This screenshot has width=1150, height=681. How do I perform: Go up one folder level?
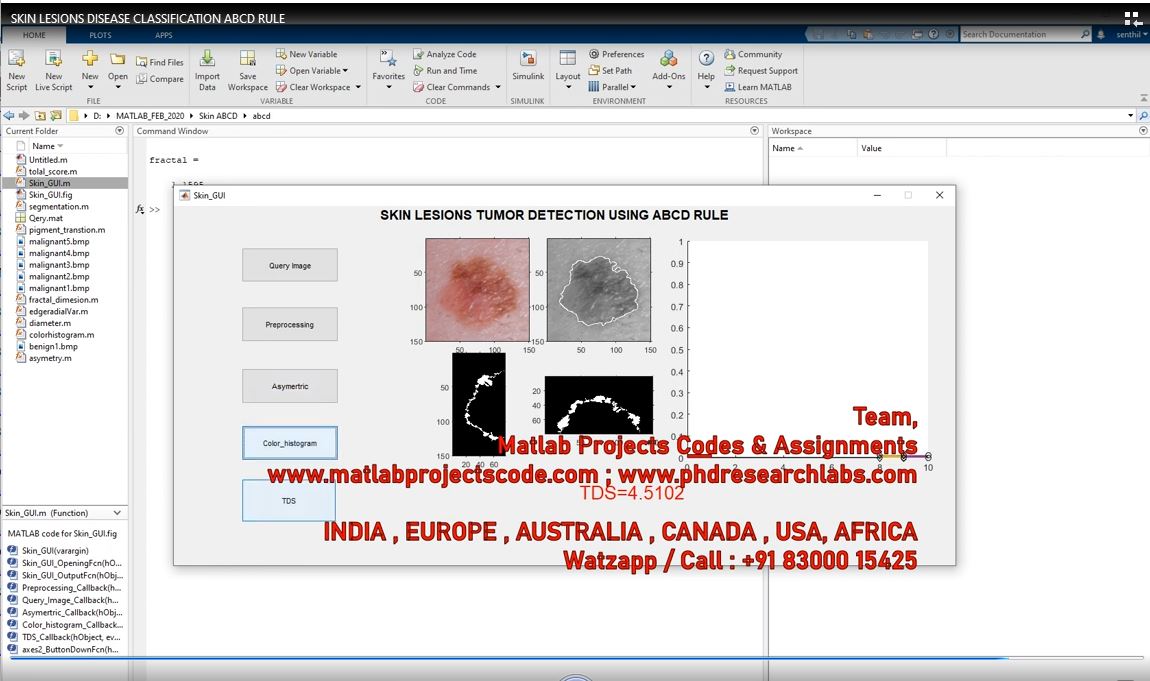point(40,116)
